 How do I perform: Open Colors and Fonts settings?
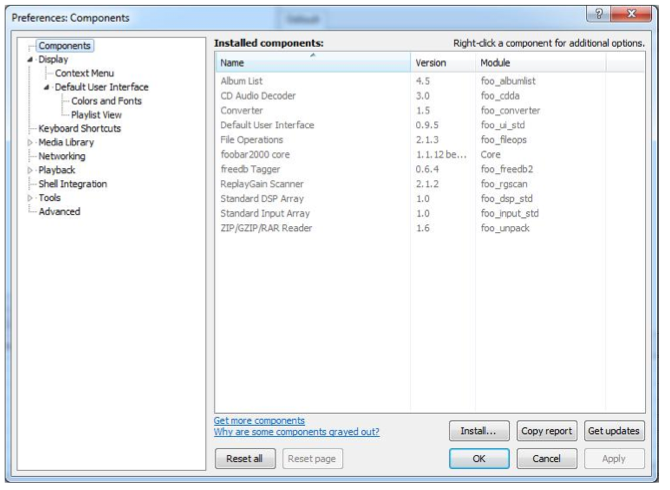click(x=106, y=101)
